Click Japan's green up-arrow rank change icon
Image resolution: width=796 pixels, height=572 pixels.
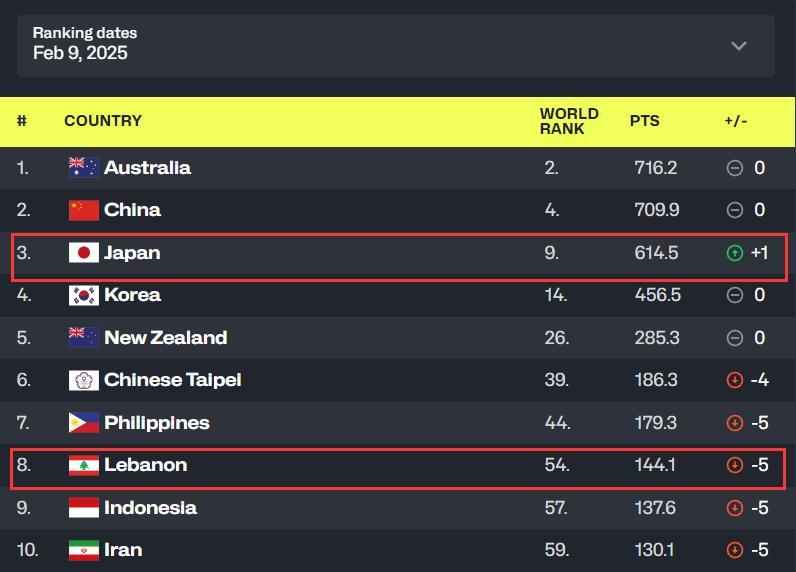(735, 253)
